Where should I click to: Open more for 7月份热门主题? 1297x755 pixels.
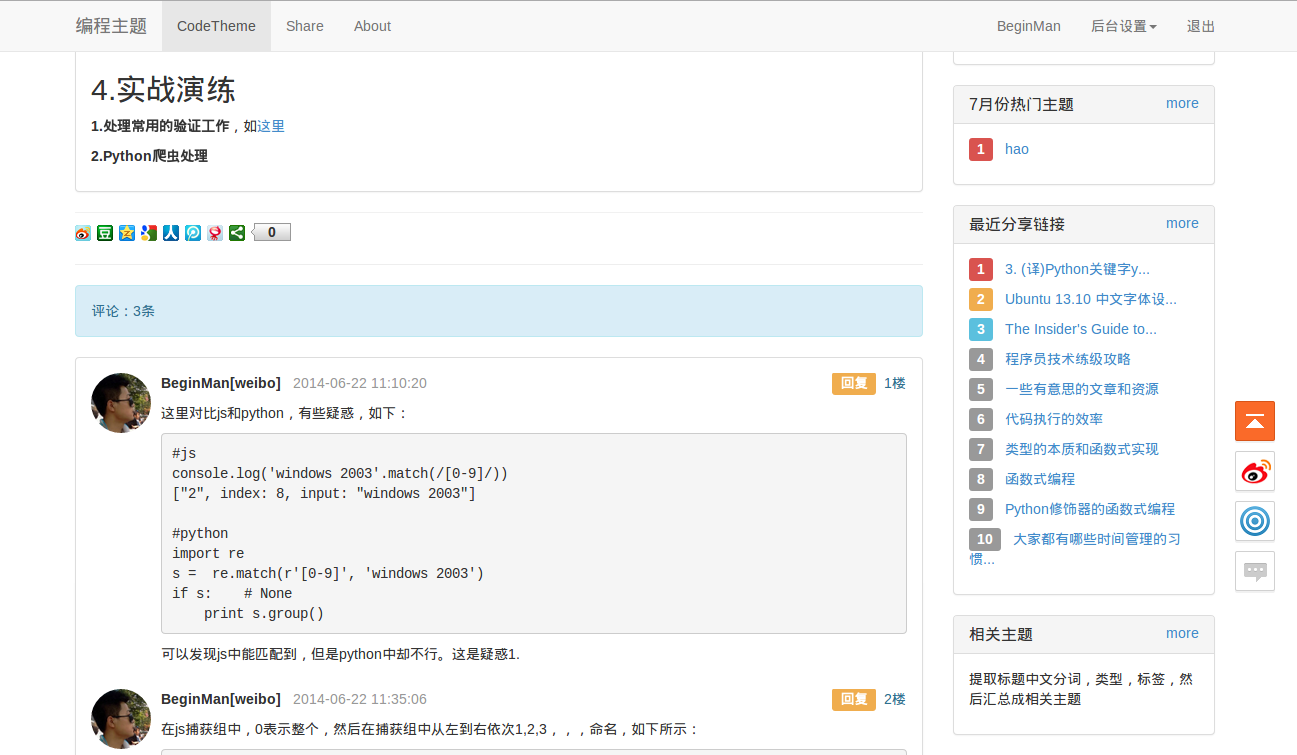coord(1182,103)
